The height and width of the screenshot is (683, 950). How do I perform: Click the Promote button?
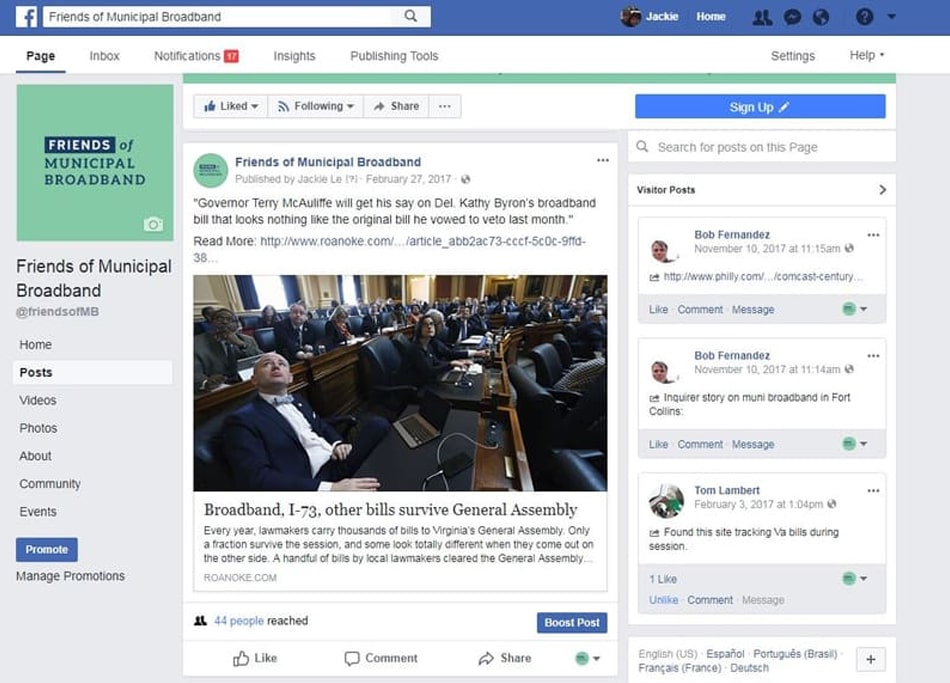[x=47, y=550]
